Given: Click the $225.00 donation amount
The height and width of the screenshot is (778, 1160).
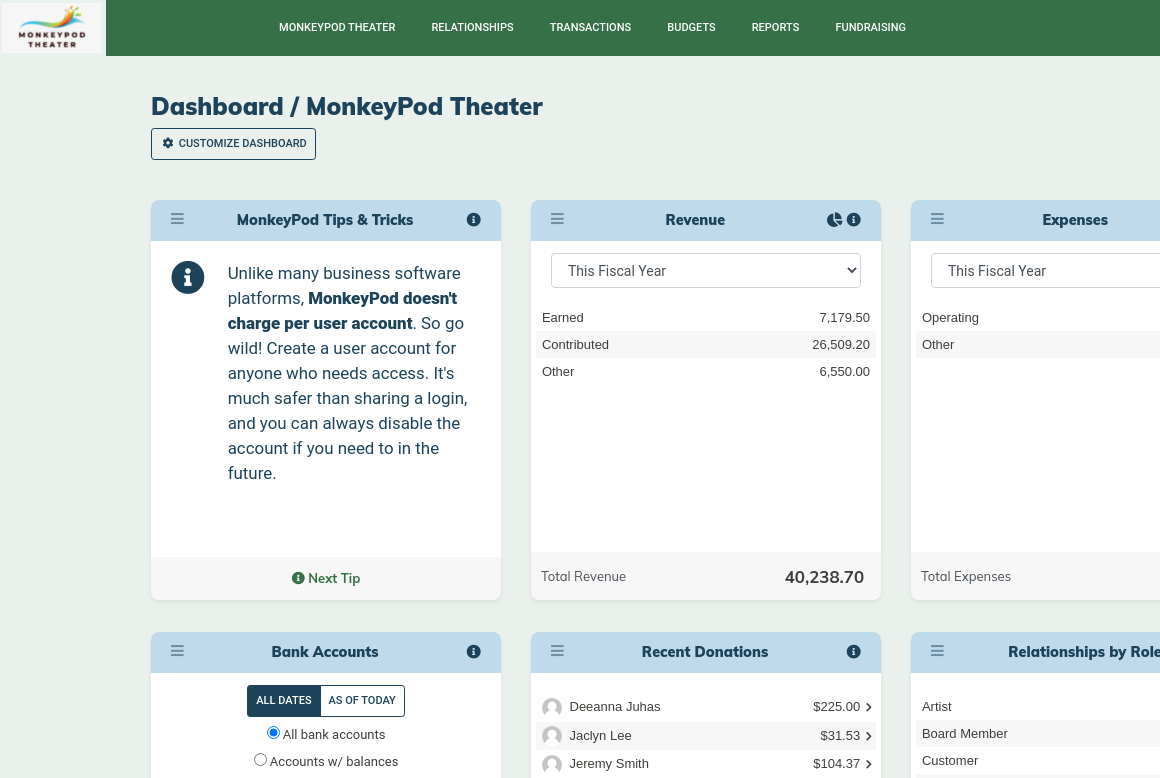Looking at the screenshot, I should click(837, 707).
